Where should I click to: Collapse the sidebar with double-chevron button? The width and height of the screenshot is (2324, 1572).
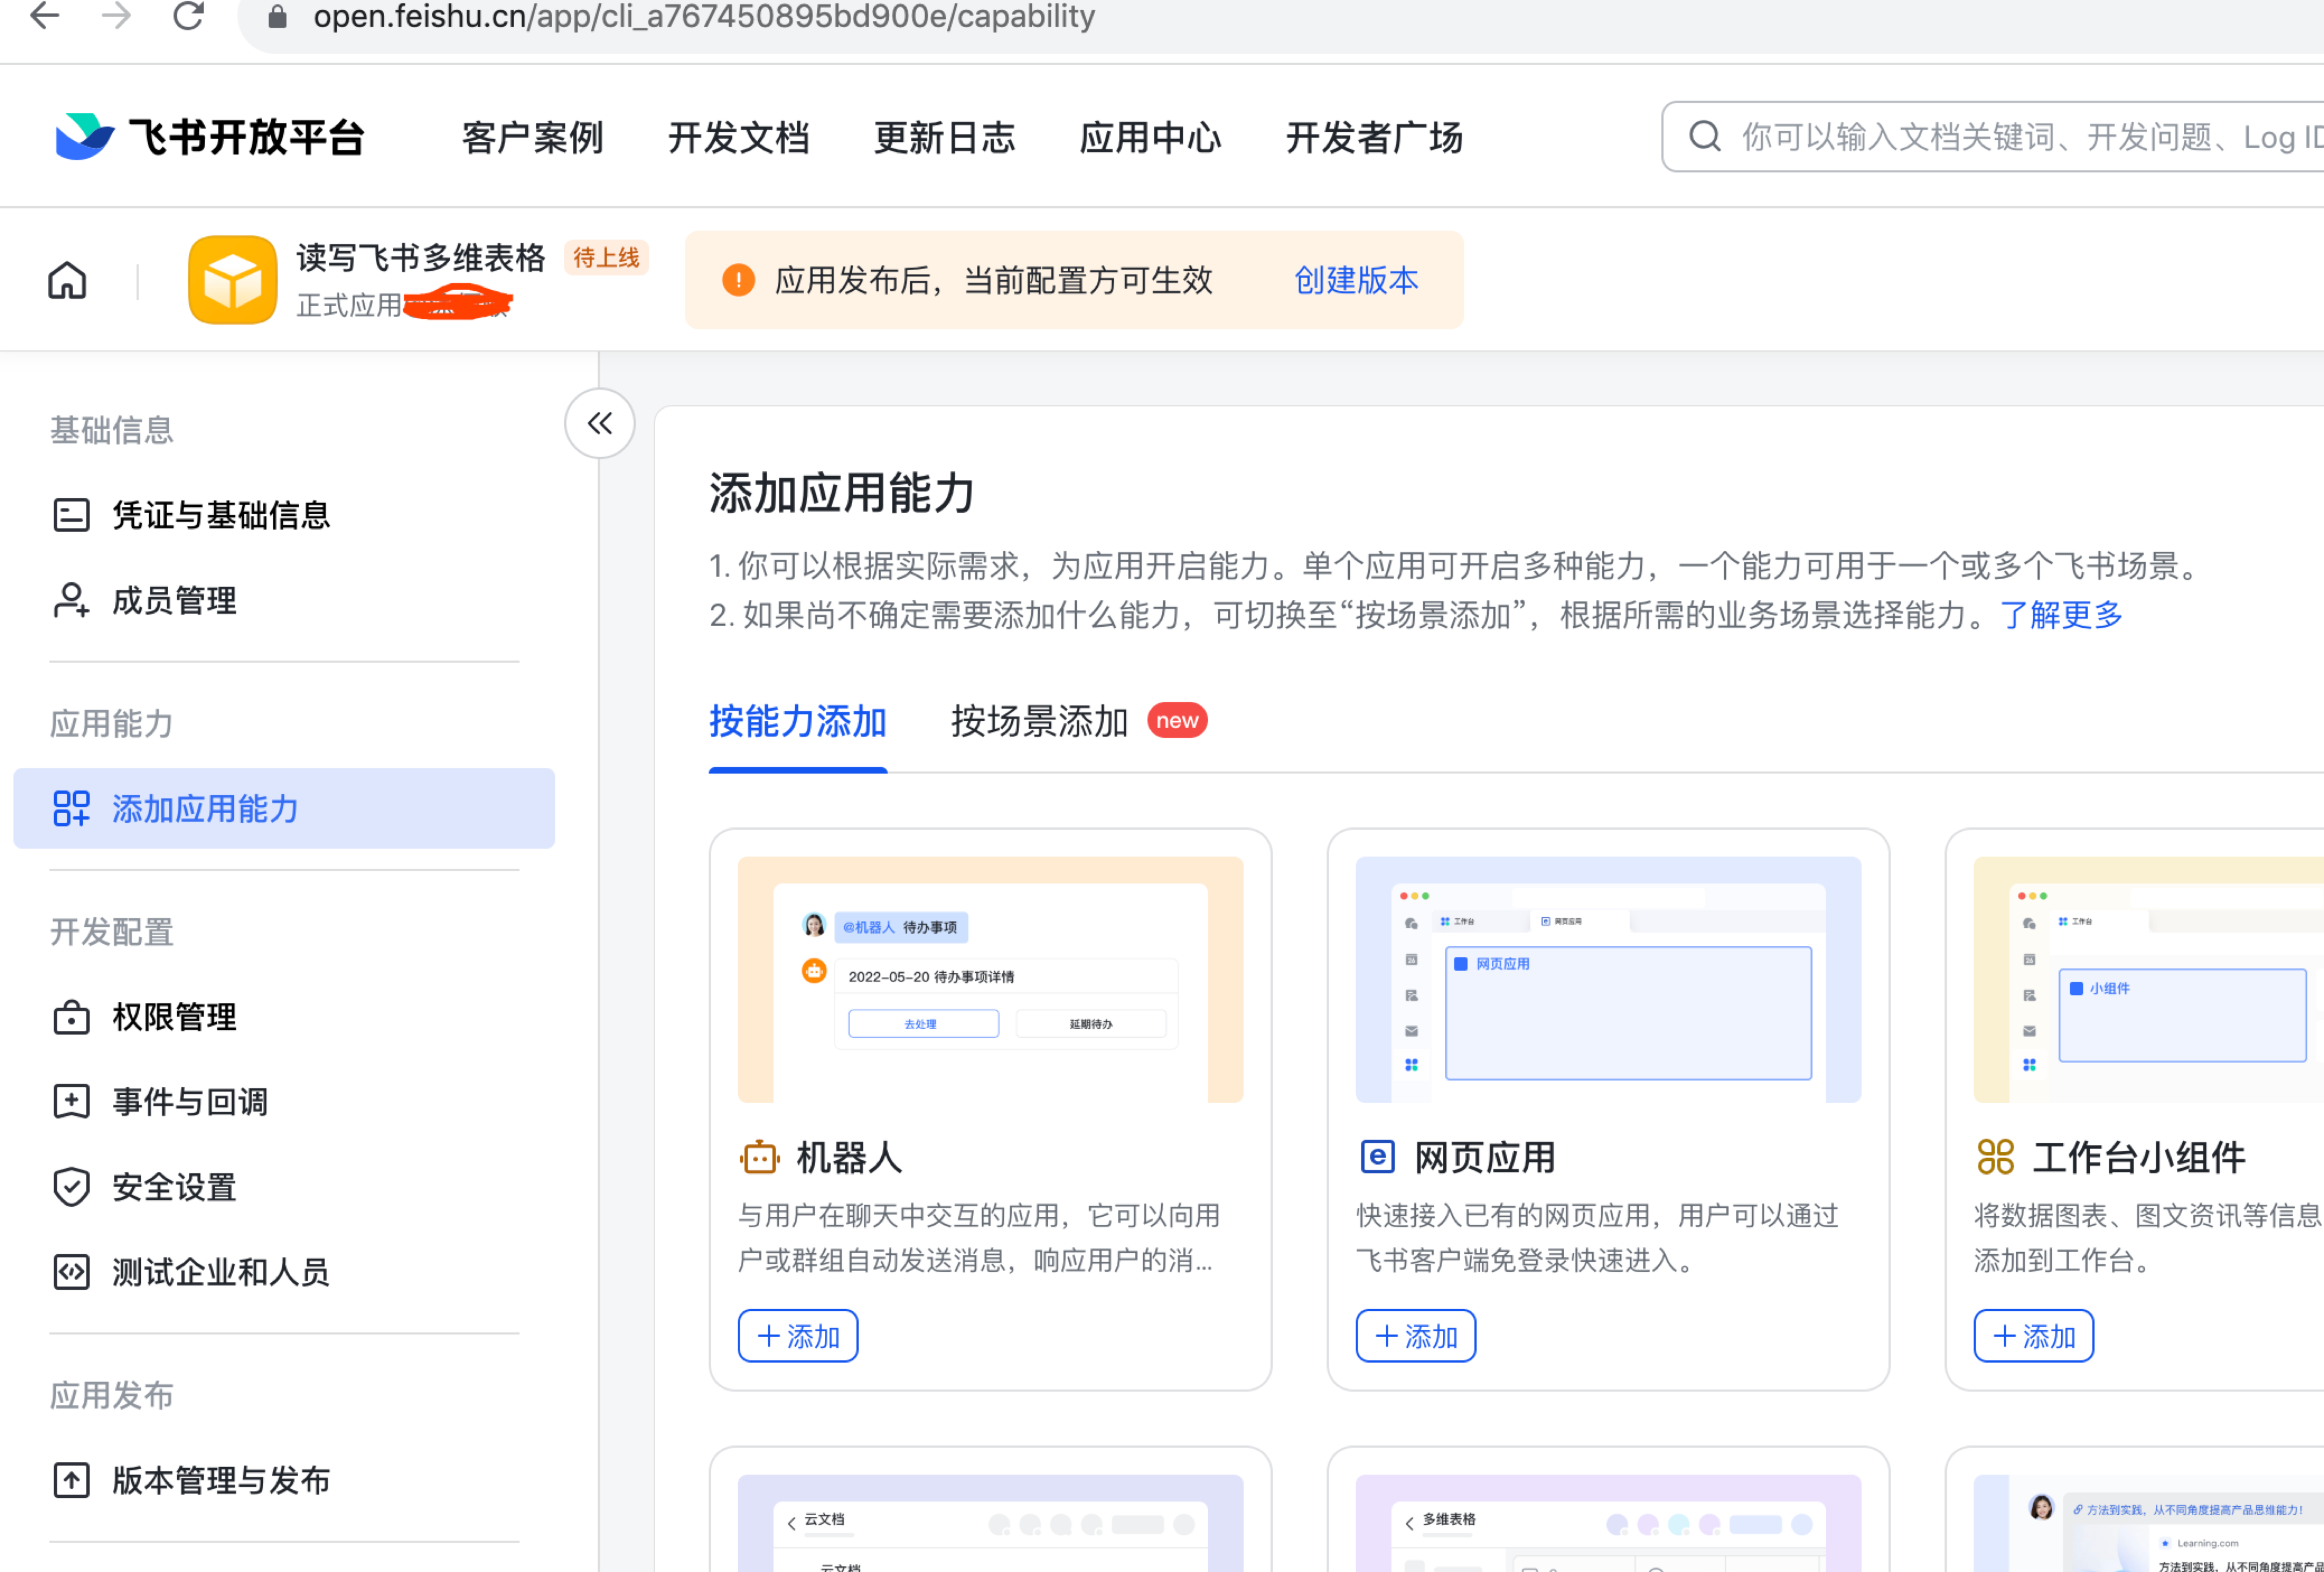599,424
